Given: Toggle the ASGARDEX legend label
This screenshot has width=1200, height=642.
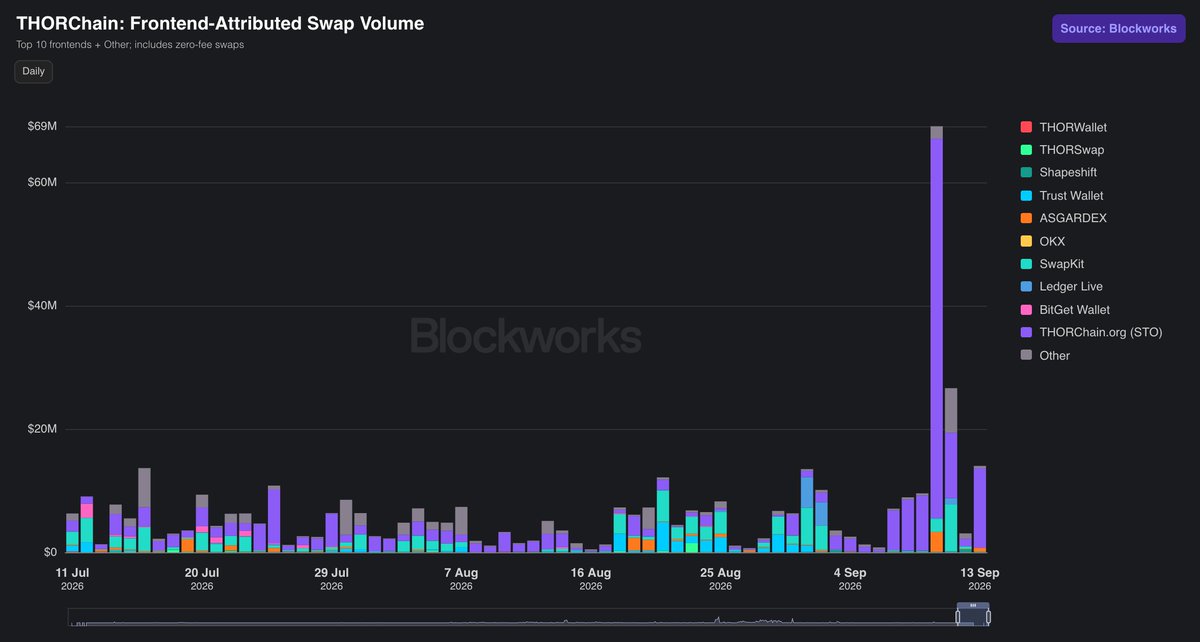Looking at the screenshot, I should 1073,218.
